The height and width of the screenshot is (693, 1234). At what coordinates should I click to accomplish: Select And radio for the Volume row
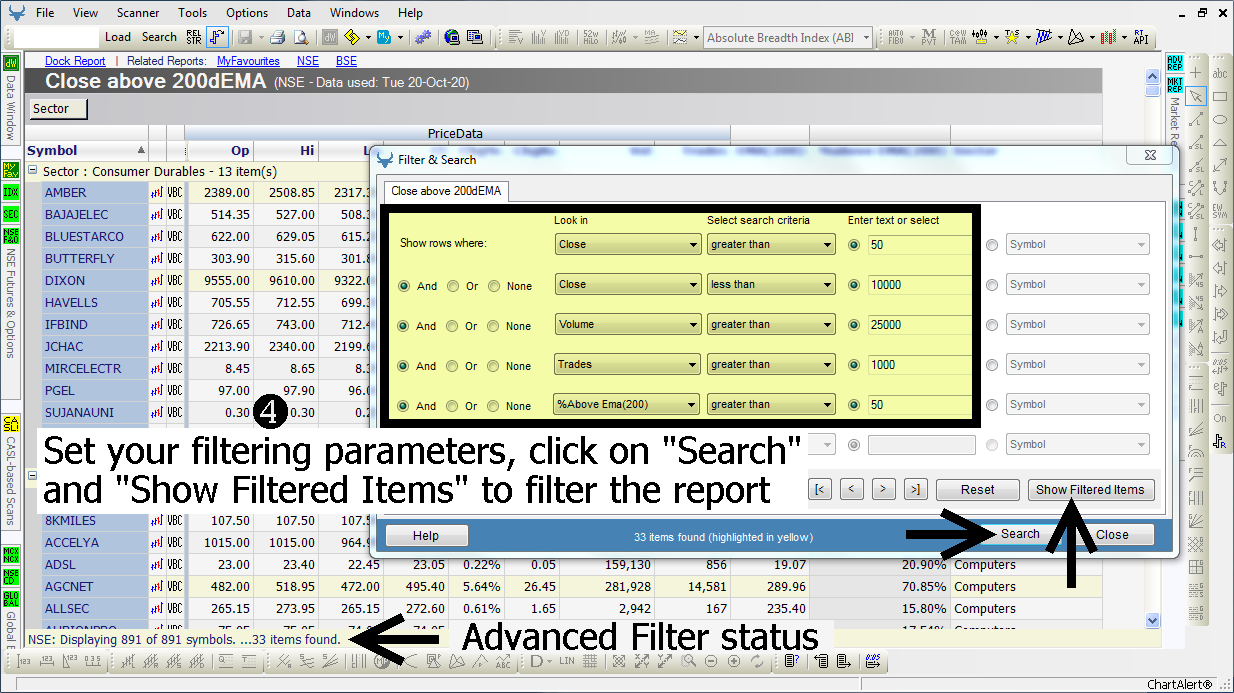[405, 326]
